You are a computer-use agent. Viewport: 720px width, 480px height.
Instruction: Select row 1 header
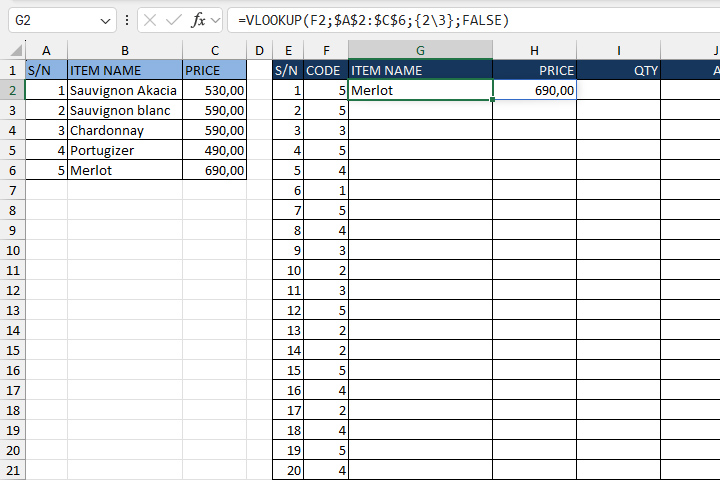pos(12,70)
